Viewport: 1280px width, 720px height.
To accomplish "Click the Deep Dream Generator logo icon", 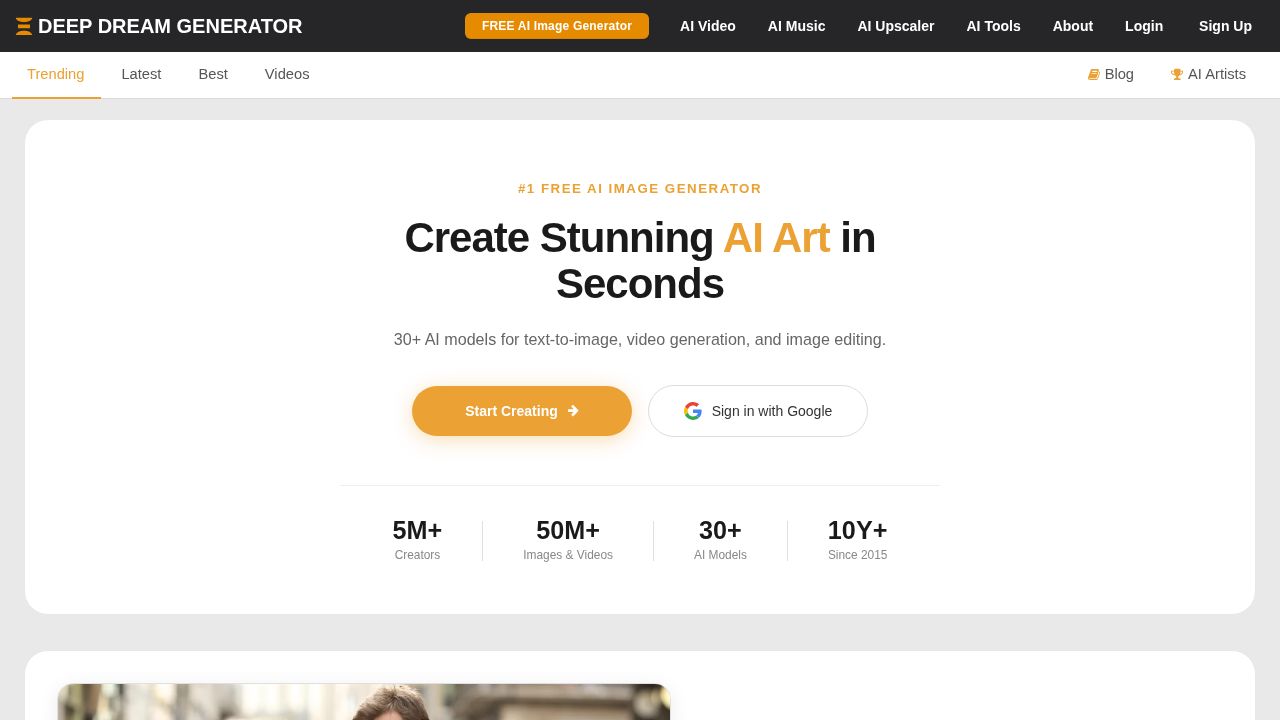I will pos(24,26).
